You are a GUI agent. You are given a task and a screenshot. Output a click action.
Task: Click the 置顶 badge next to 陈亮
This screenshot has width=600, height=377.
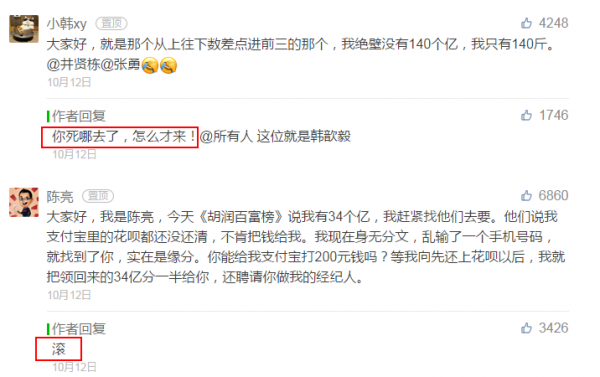coord(98,196)
